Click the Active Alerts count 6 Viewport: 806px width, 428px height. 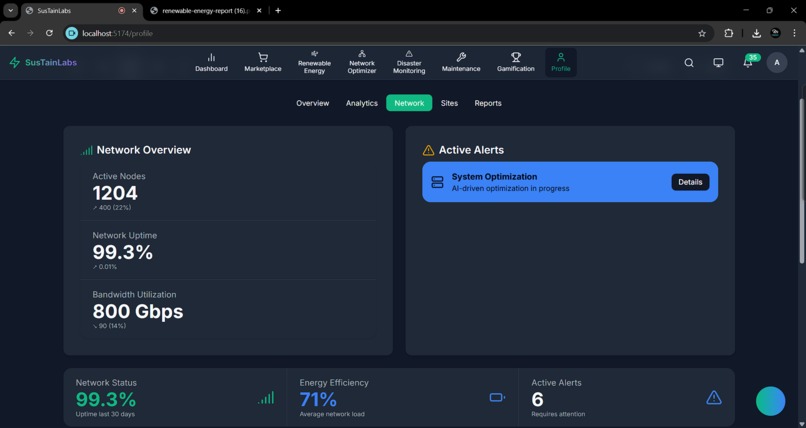pyautogui.click(x=537, y=399)
